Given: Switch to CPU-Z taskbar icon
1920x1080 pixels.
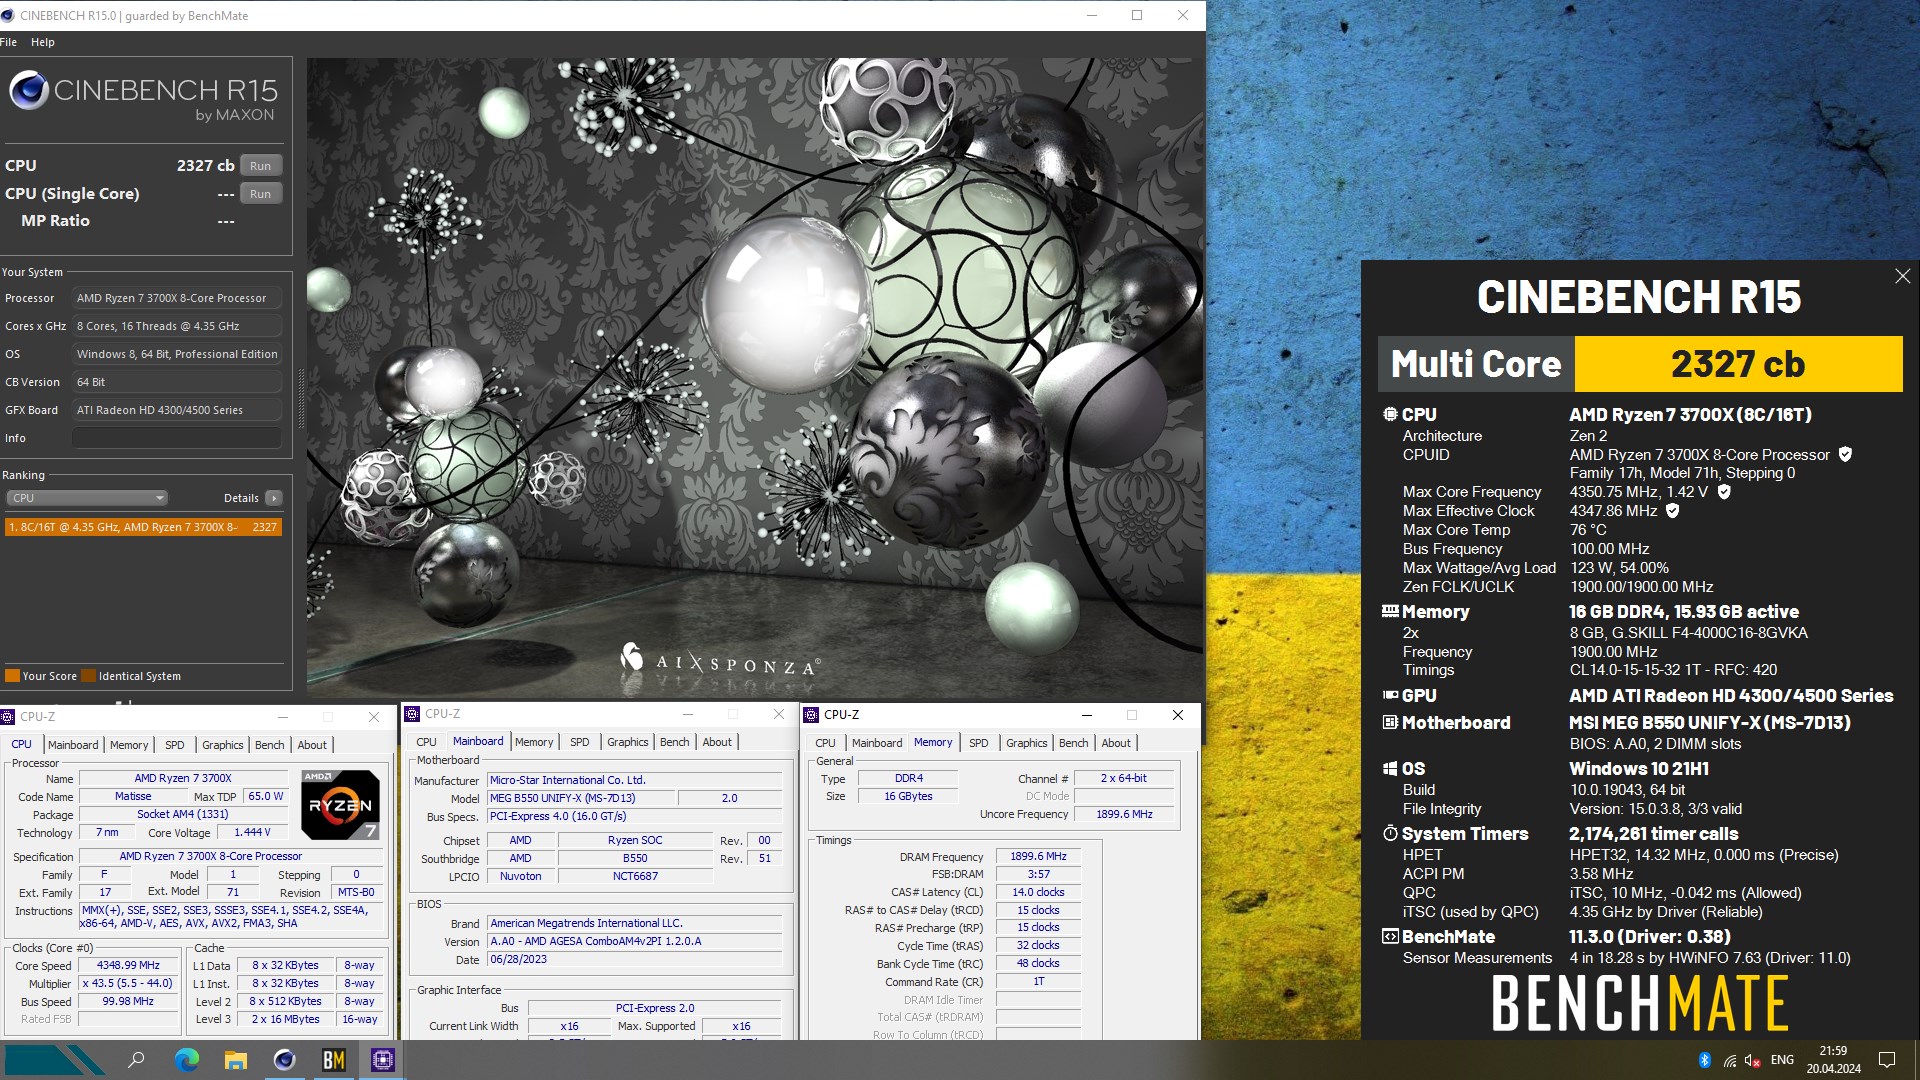Looking at the screenshot, I should point(383,1060).
